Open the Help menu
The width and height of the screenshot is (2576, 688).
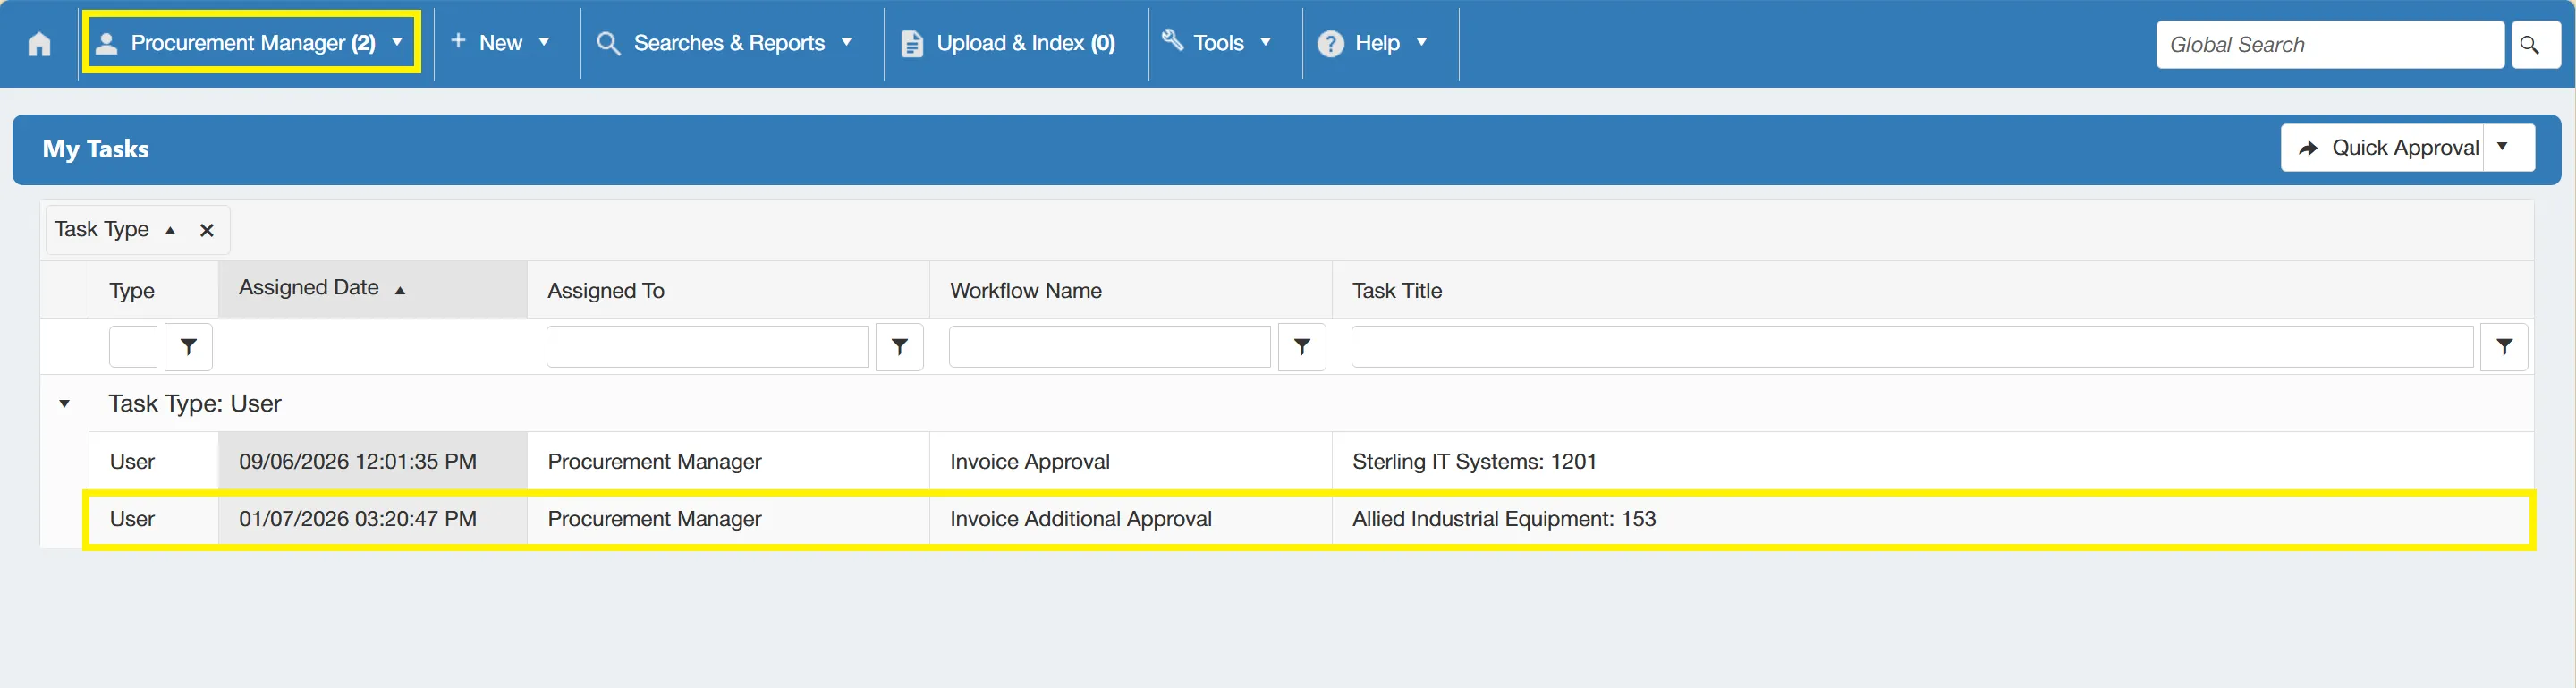tap(1374, 43)
